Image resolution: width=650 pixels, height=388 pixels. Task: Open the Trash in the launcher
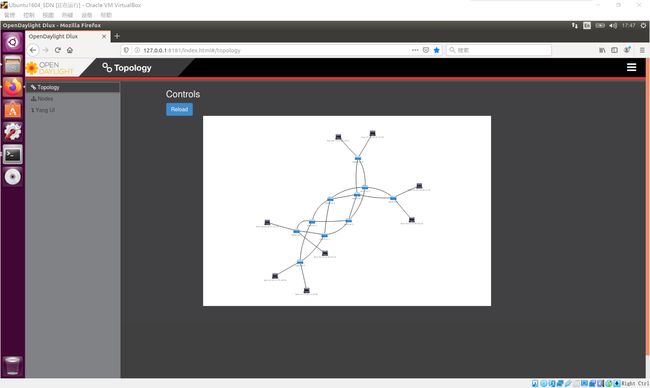tap(13, 365)
